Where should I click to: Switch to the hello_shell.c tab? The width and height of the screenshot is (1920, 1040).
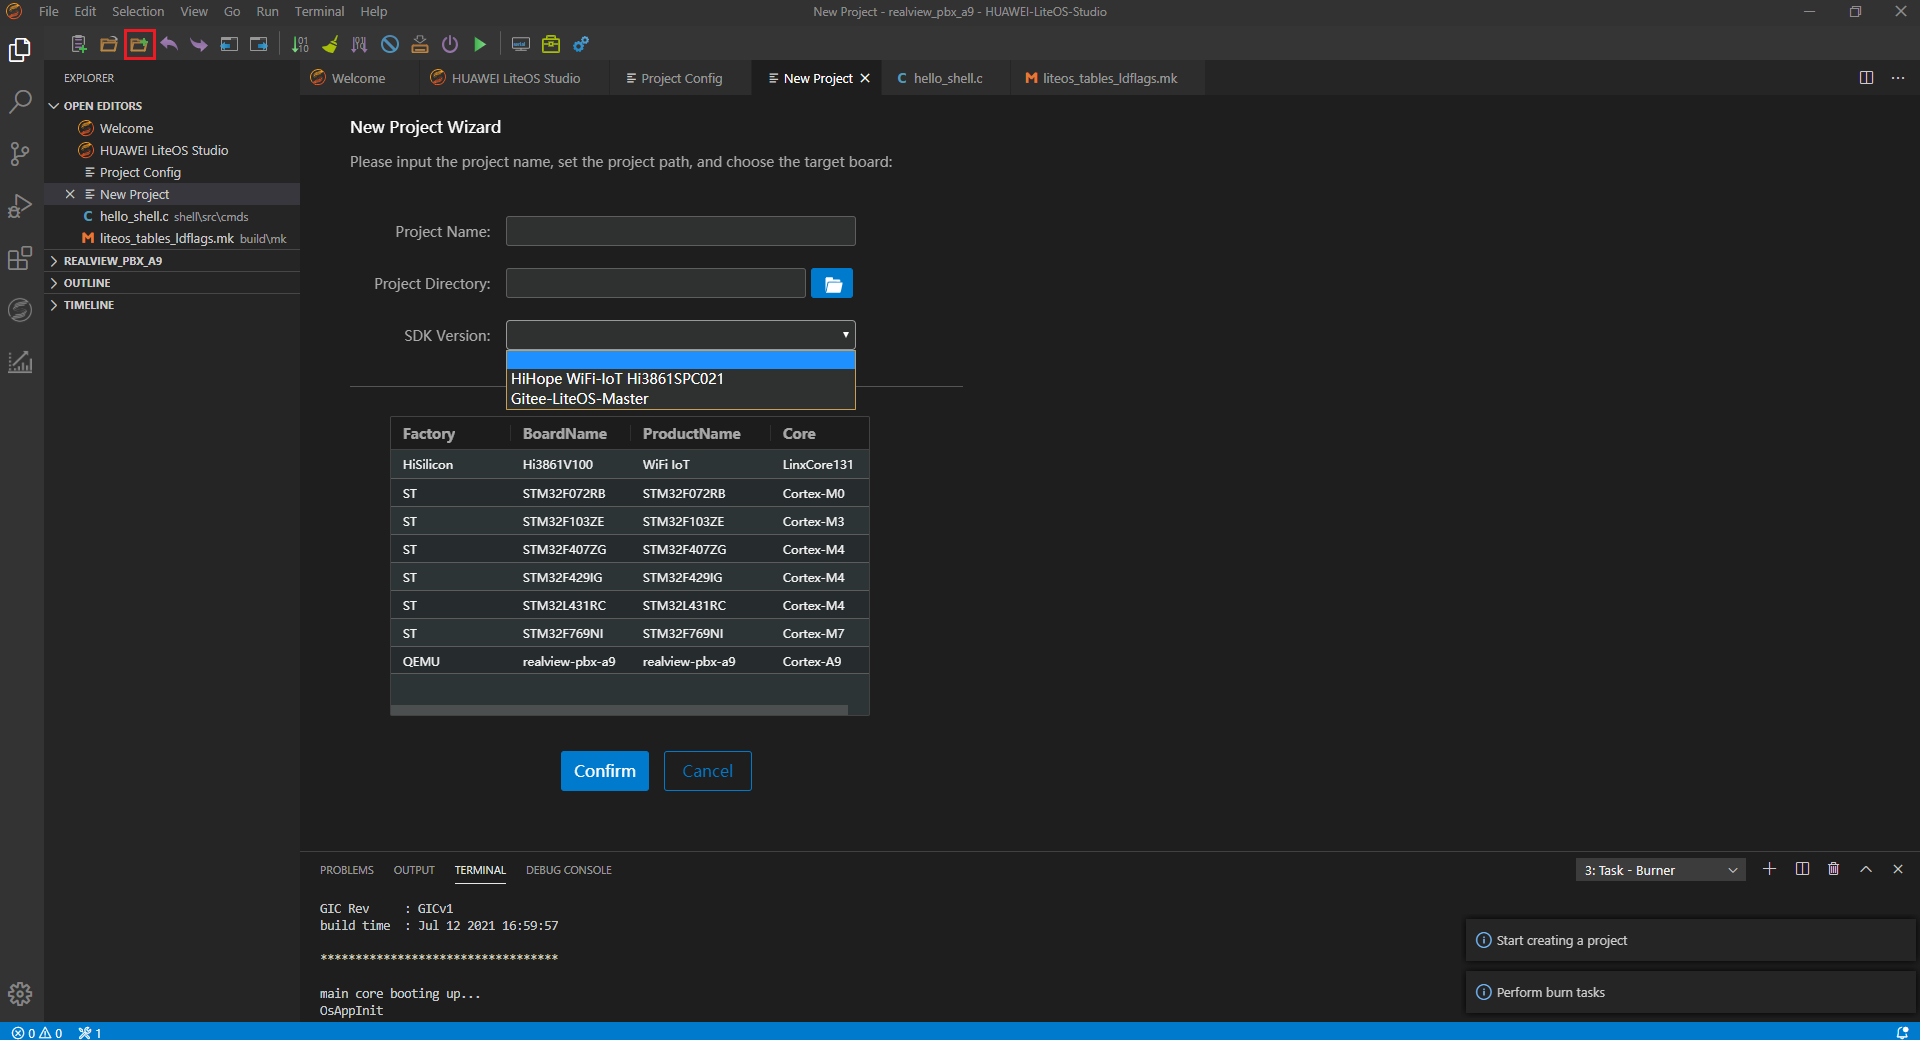click(945, 78)
